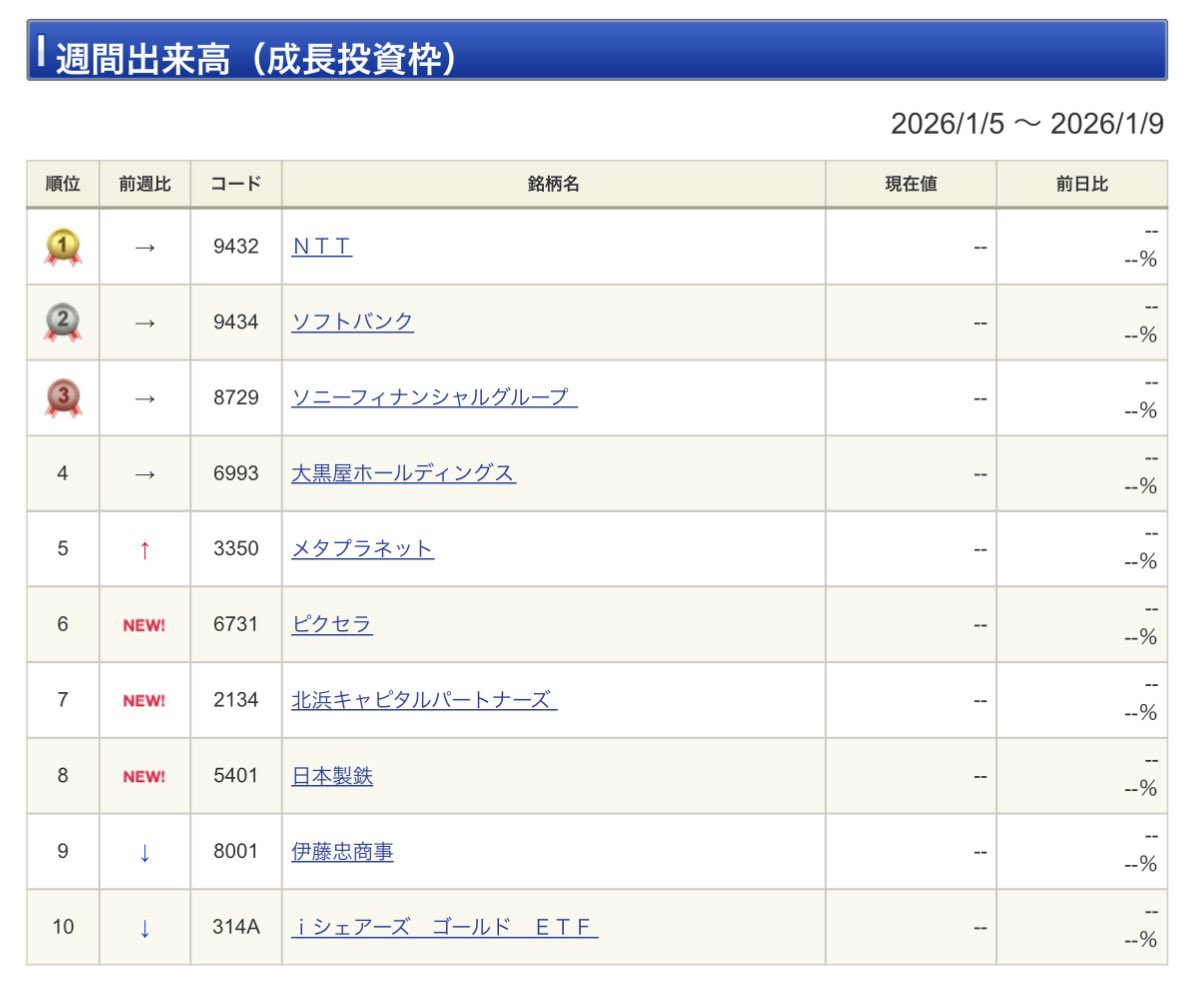Click rank number 7
The width and height of the screenshot is (1197, 999).
[x=63, y=700]
